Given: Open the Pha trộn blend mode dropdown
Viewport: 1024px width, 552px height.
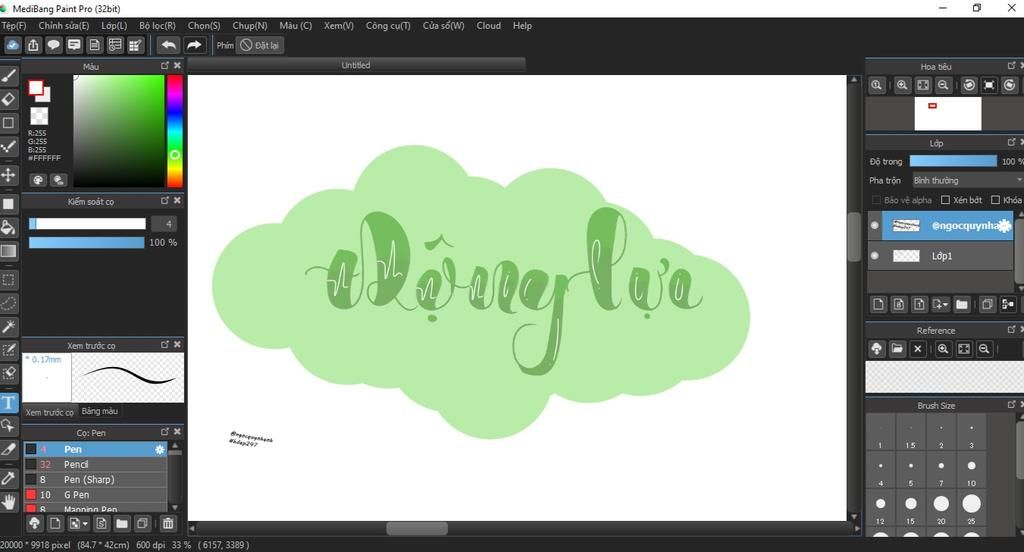Looking at the screenshot, I should 967,180.
